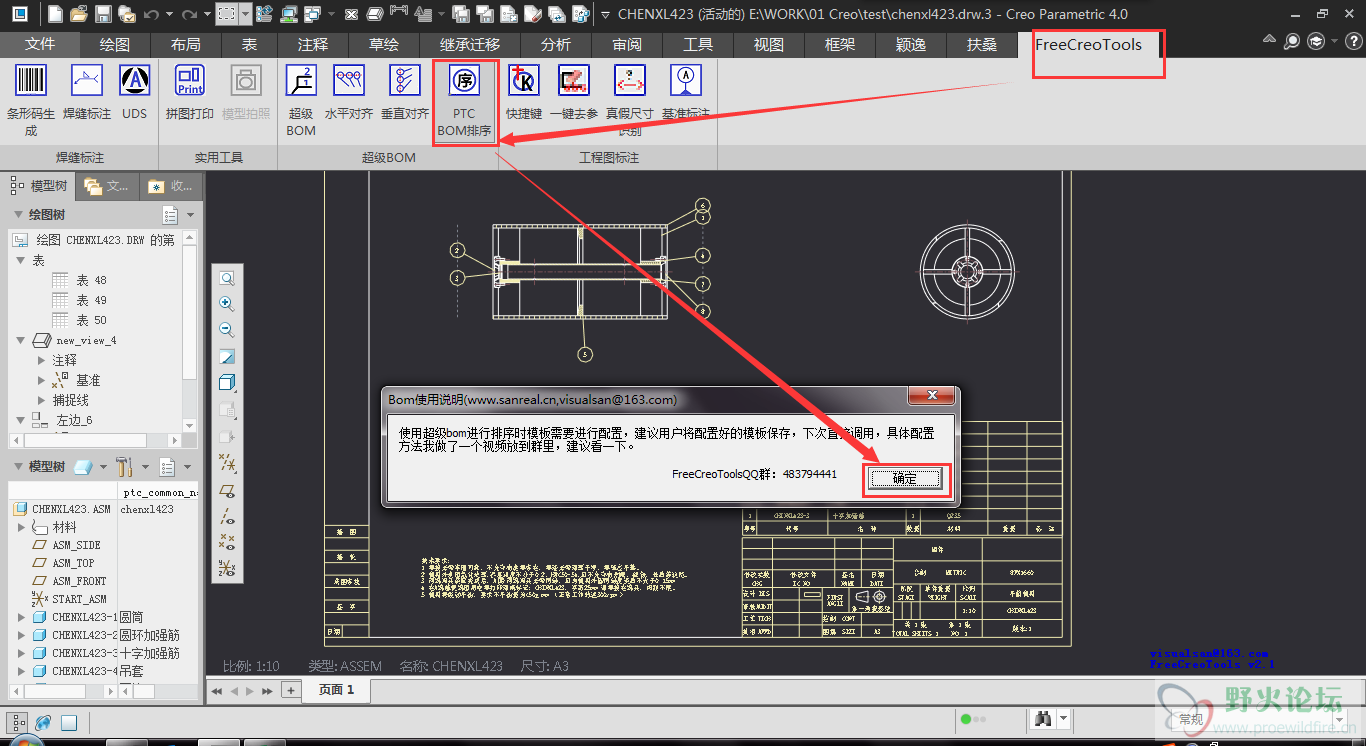Screen dimensions: 1366x746
Task: Open the 审阅 ribbon tab
Action: [x=627, y=45]
